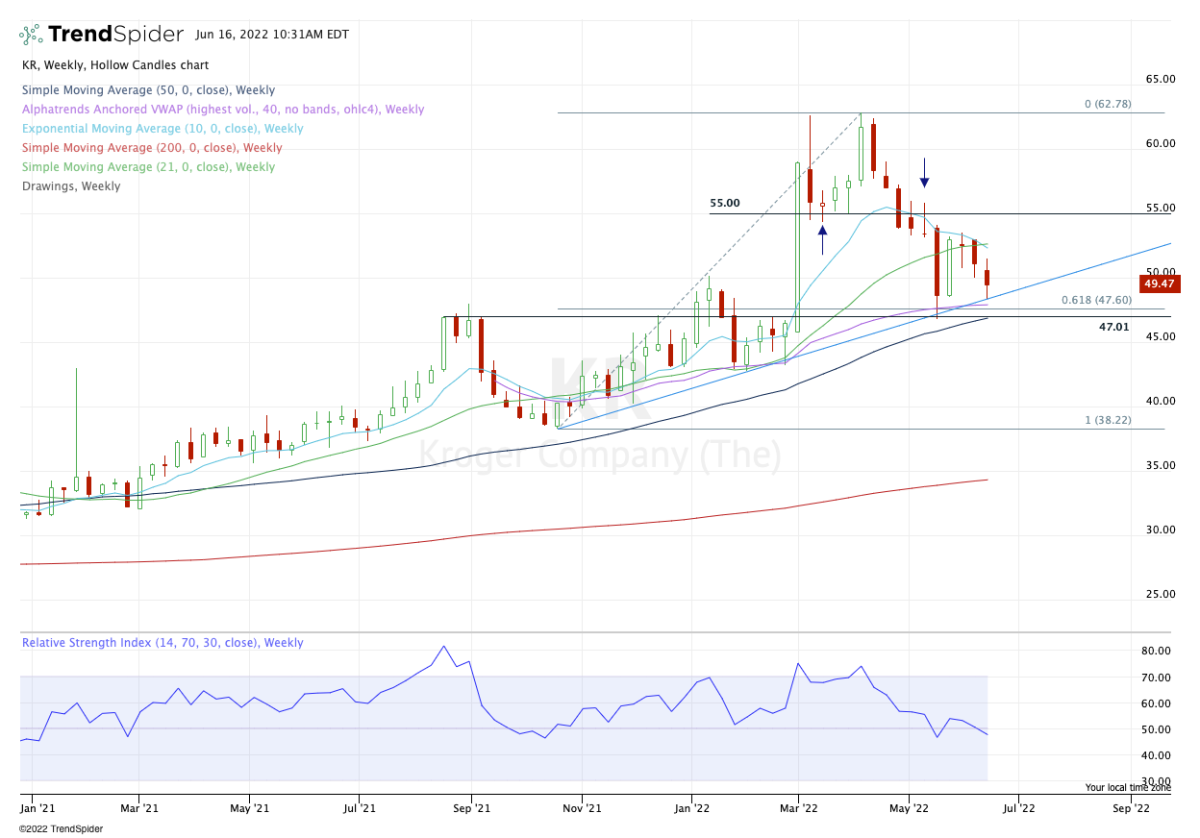The image size is (1200, 838).
Task: Open the KR, Weekly, Hollow Candles chart title
Action: click(114, 65)
